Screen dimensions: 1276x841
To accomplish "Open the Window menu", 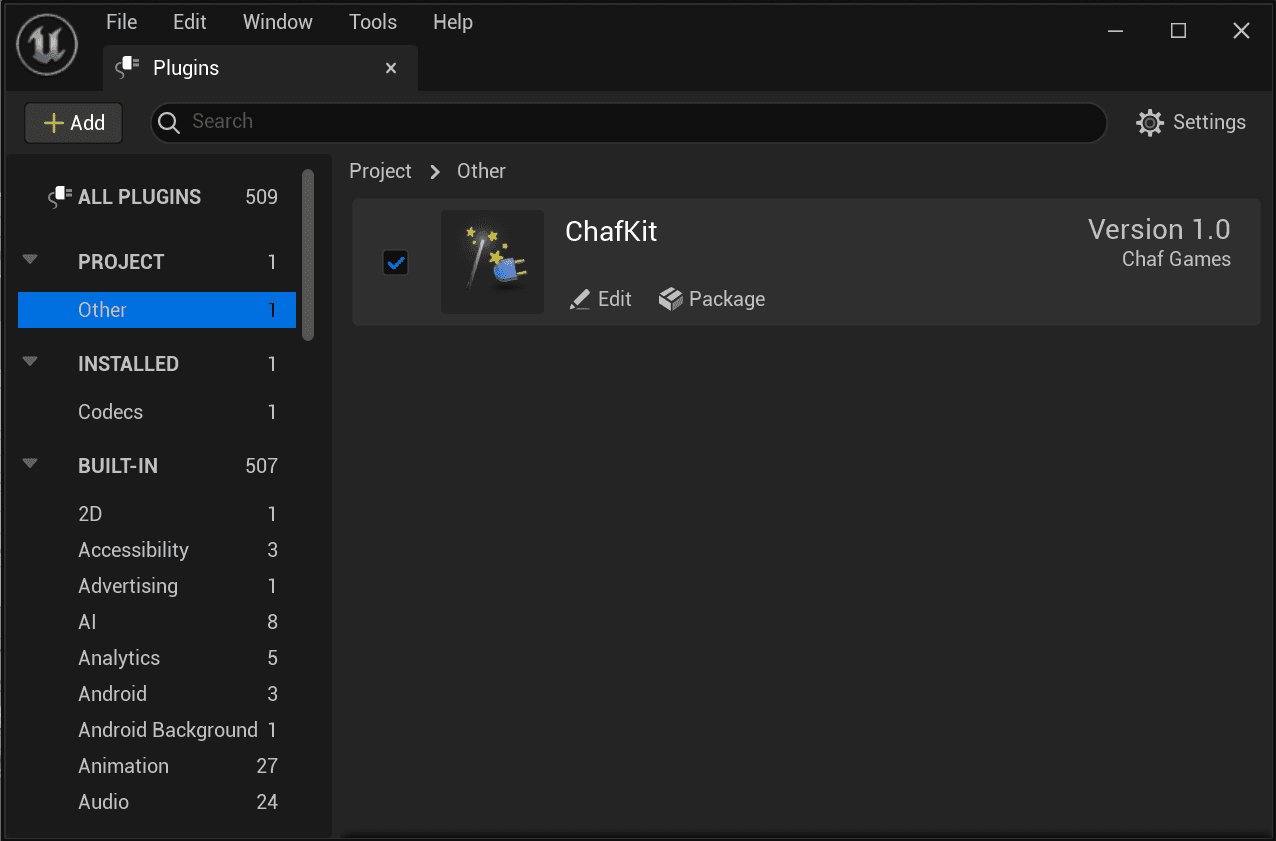I will [278, 22].
